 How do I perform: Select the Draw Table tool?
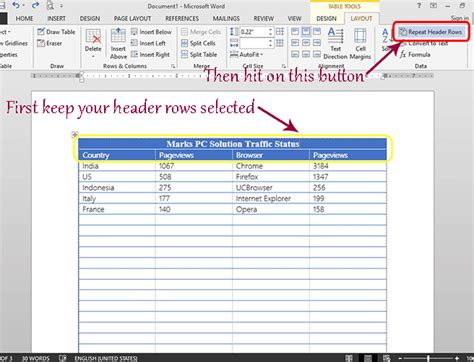click(x=56, y=32)
